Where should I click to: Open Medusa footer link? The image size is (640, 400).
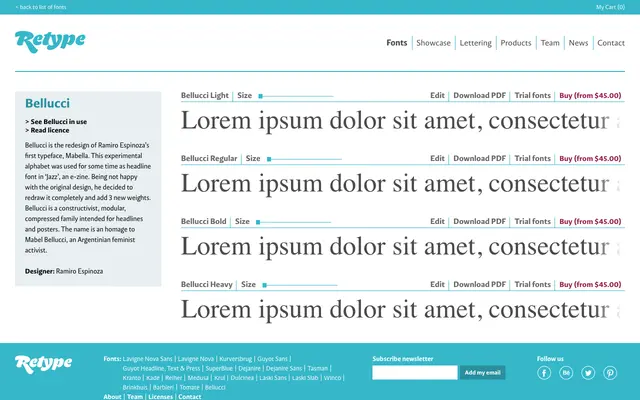click(198, 378)
